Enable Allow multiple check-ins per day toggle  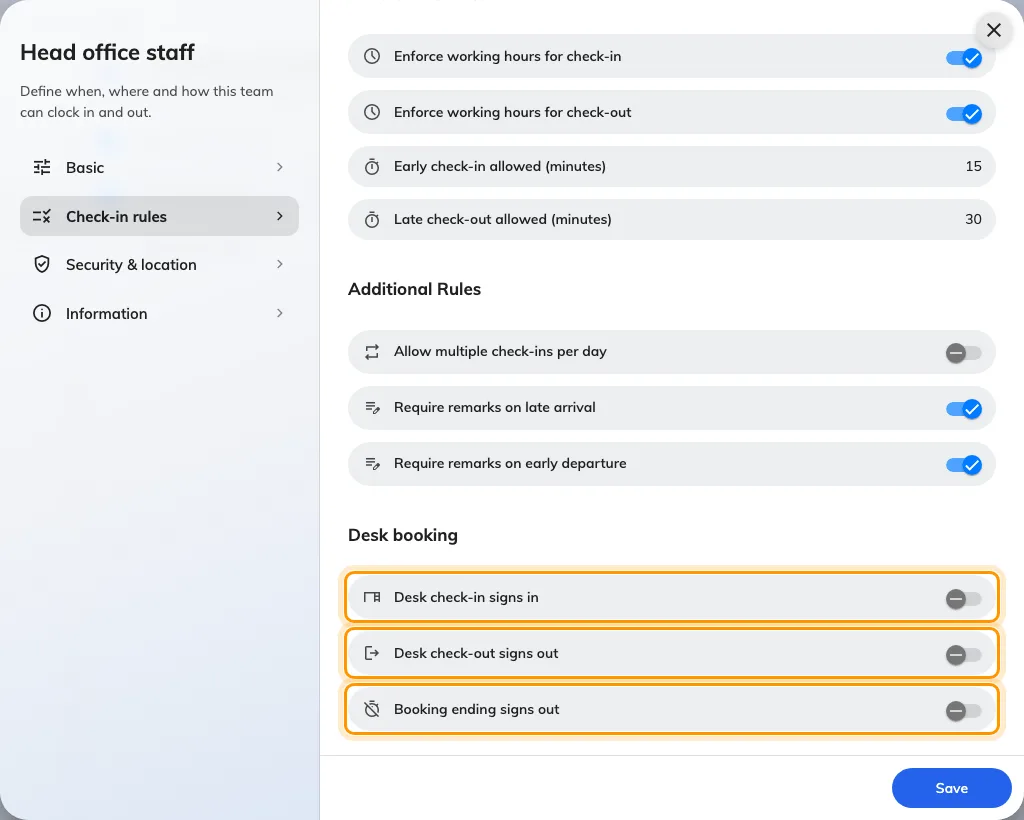point(964,353)
